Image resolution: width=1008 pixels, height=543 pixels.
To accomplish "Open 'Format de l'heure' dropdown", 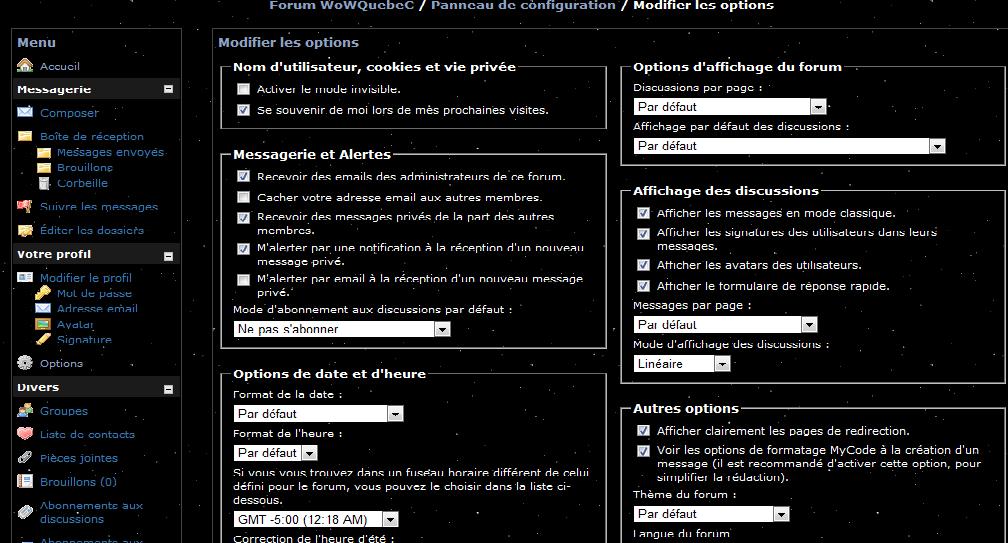I will pos(275,453).
